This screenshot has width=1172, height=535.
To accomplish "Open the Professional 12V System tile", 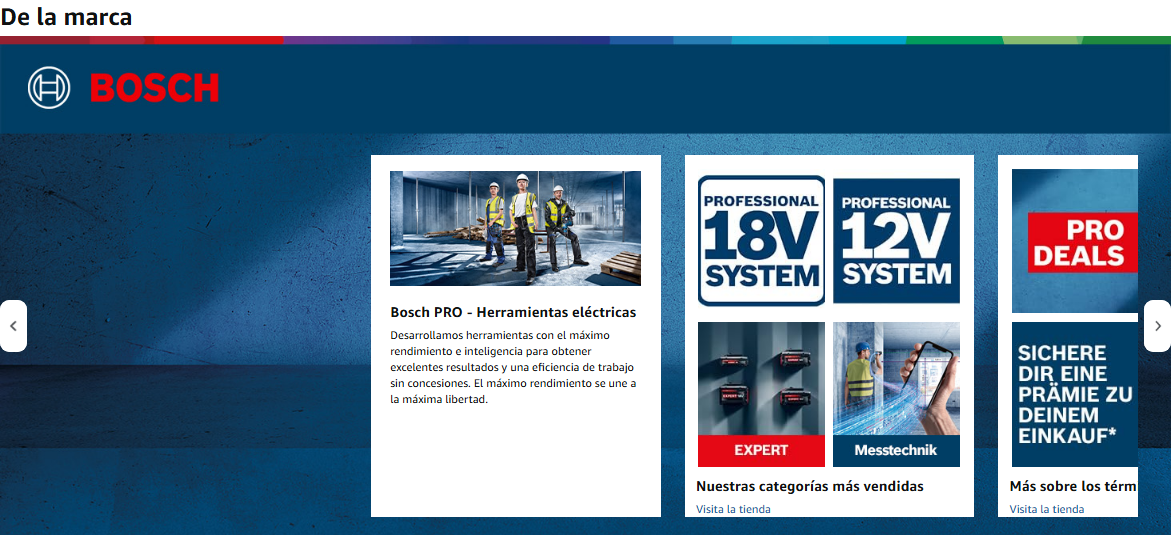I will click(x=896, y=241).
